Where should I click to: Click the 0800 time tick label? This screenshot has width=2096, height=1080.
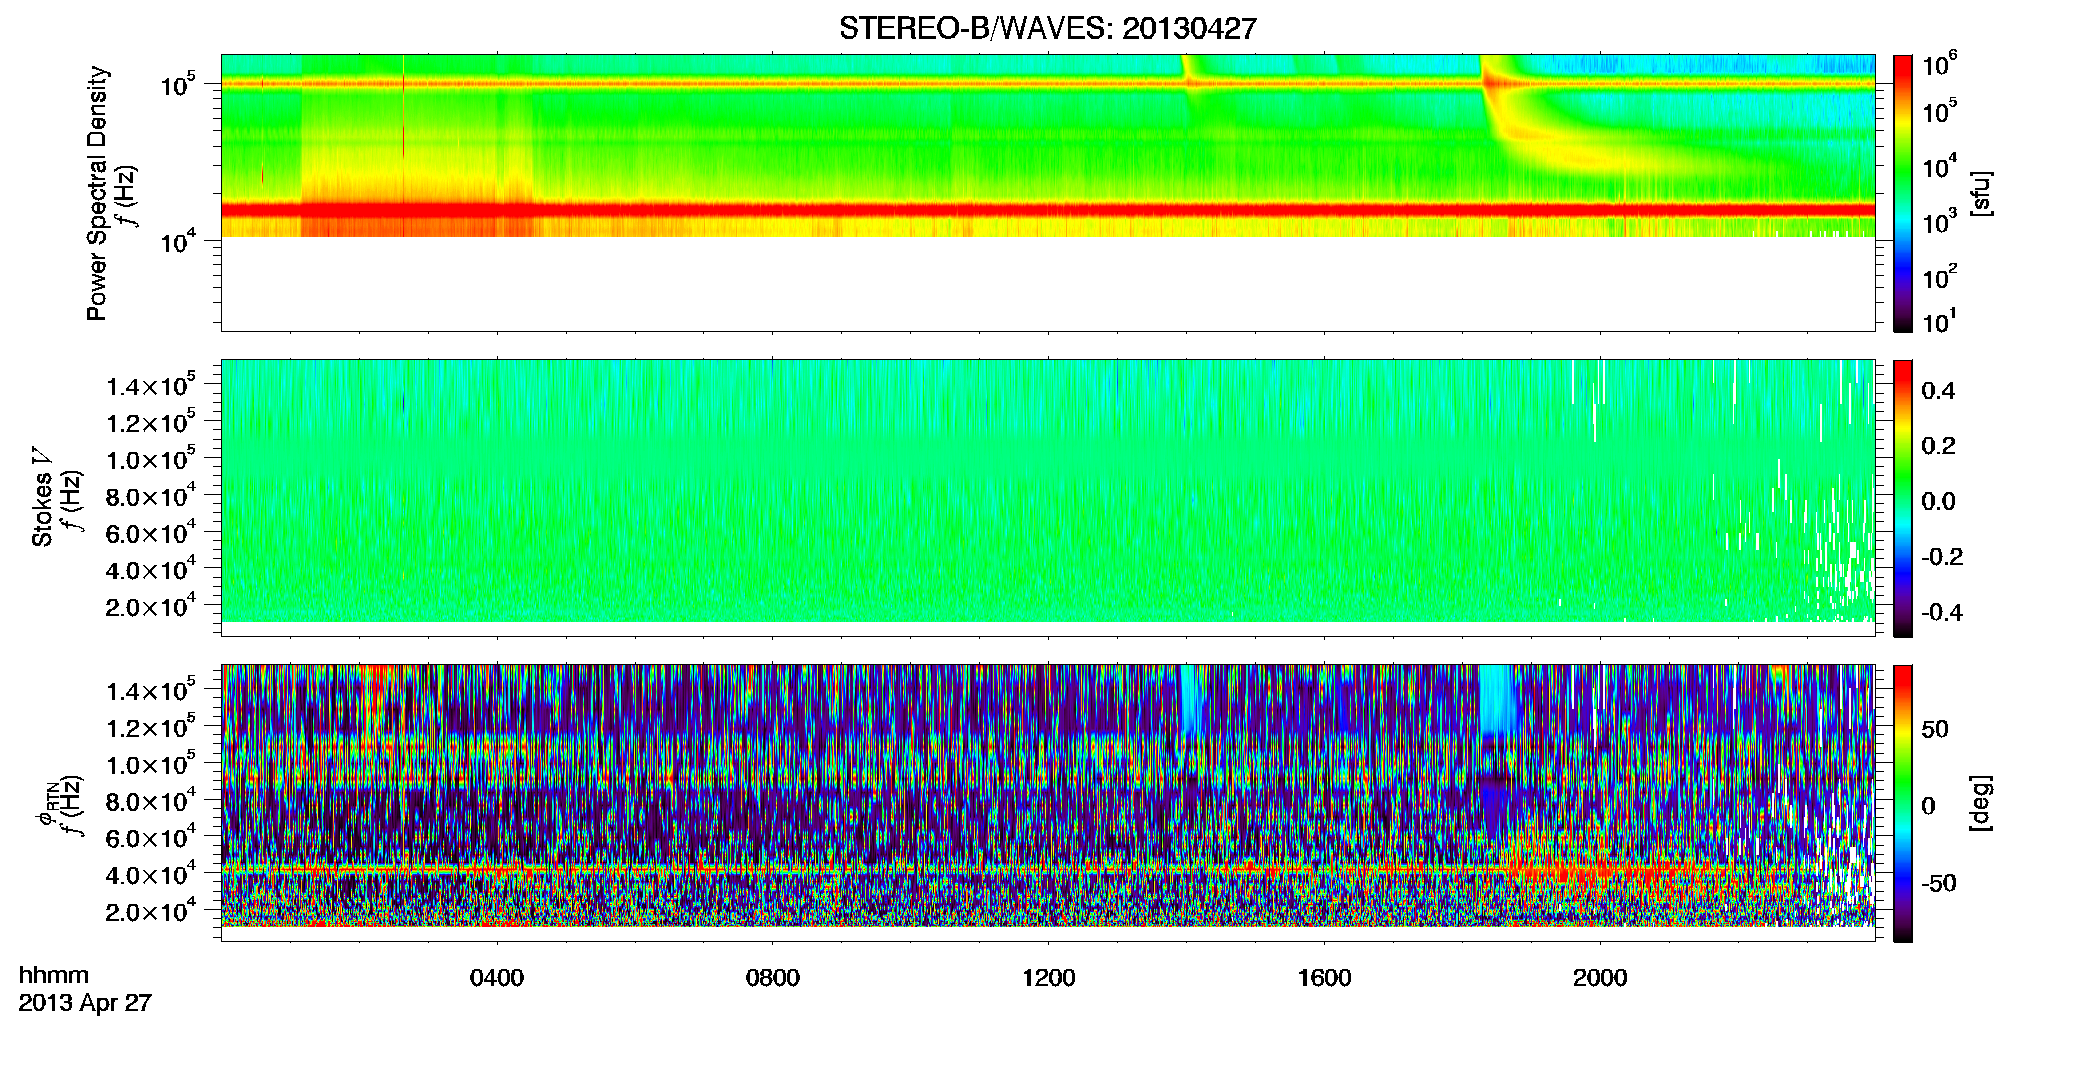772,978
